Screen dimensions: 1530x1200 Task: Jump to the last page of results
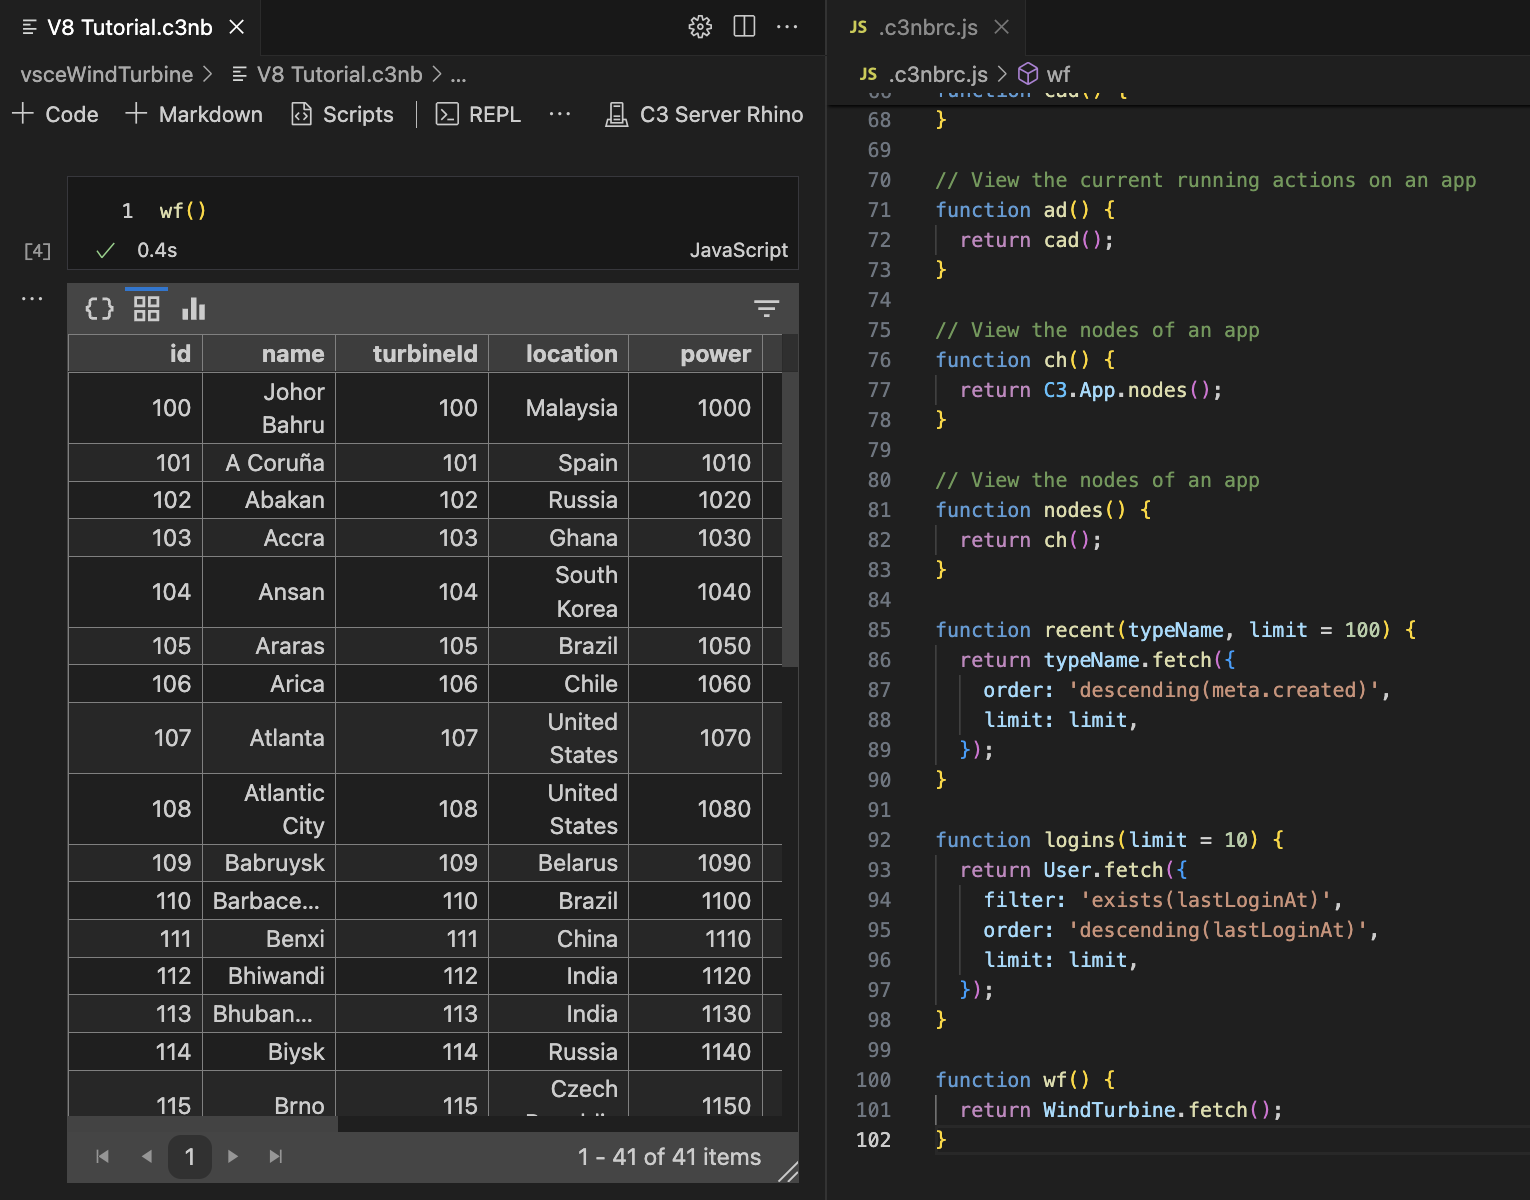pos(275,1156)
